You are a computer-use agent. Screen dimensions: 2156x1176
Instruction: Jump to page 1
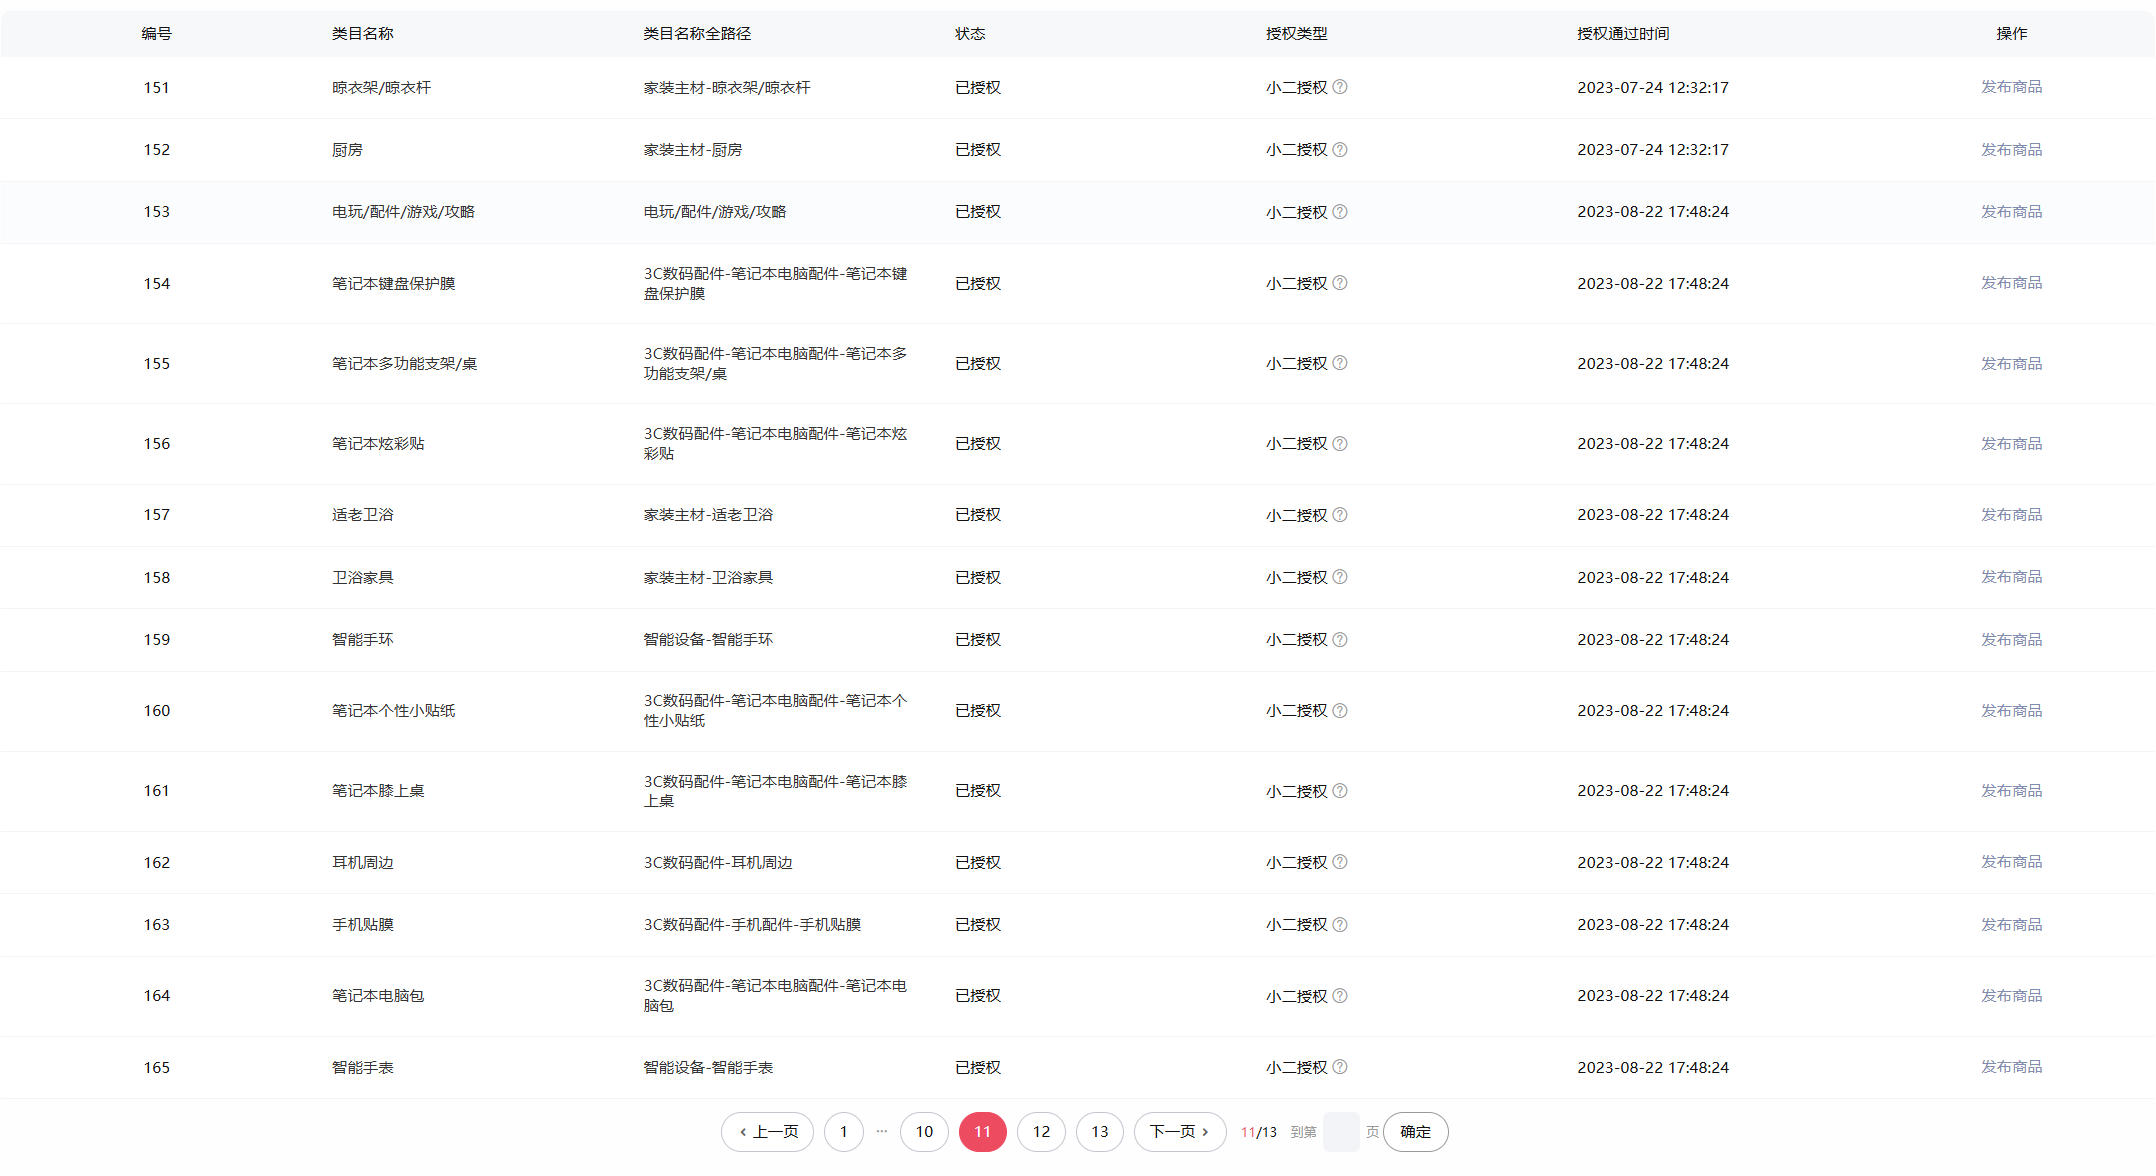[843, 1132]
